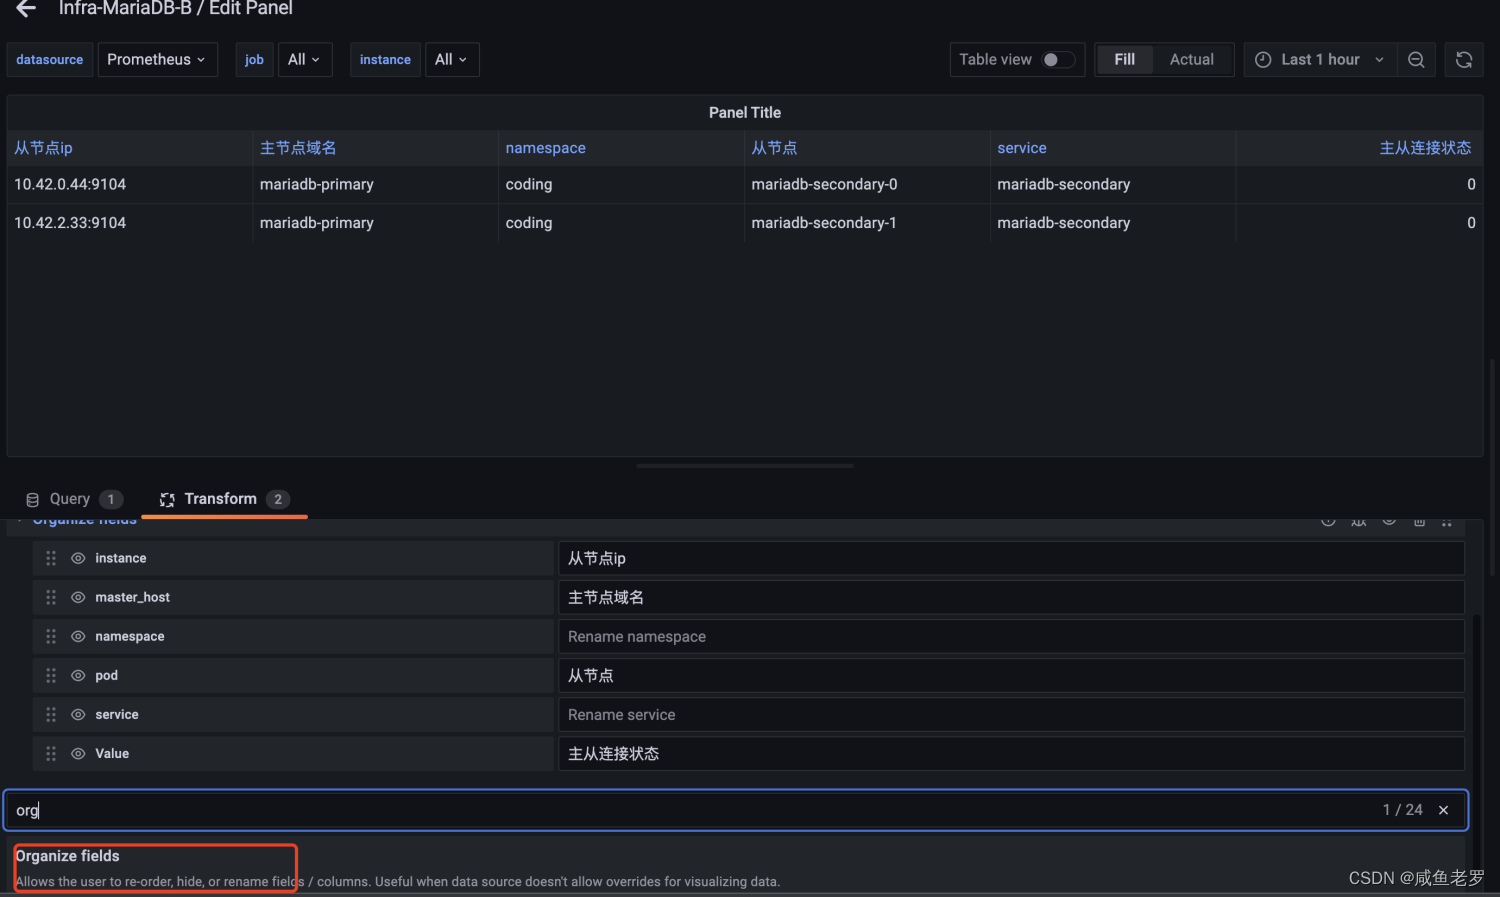The image size is (1500, 897).
Task: Hide the pod field via eye icon
Action: (78, 675)
